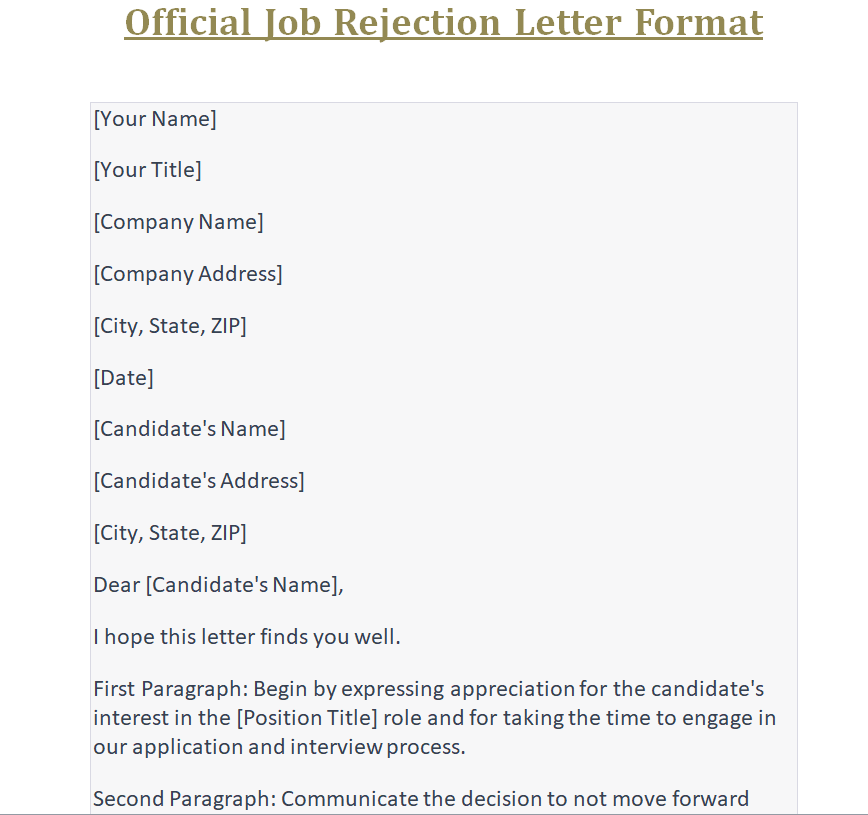868x815 pixels.
Task: Select the [Your Title] placeholder
Action: point(148,170)
